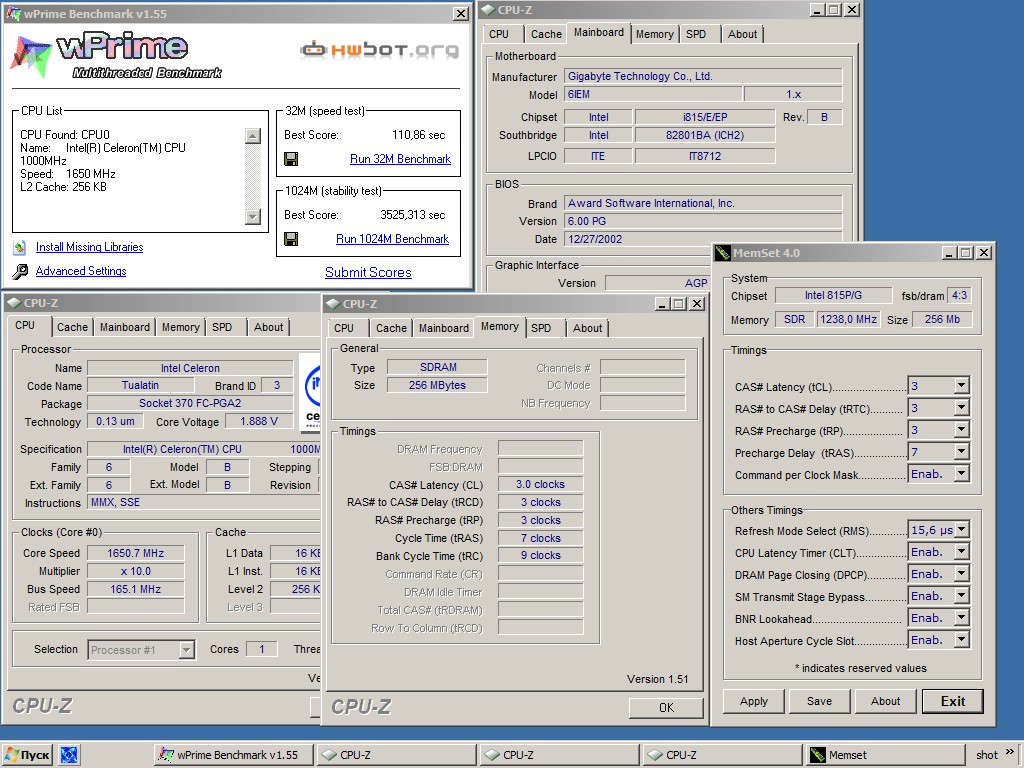Click the save icon for the 1024M benchmark

click(x=291, y=239)
